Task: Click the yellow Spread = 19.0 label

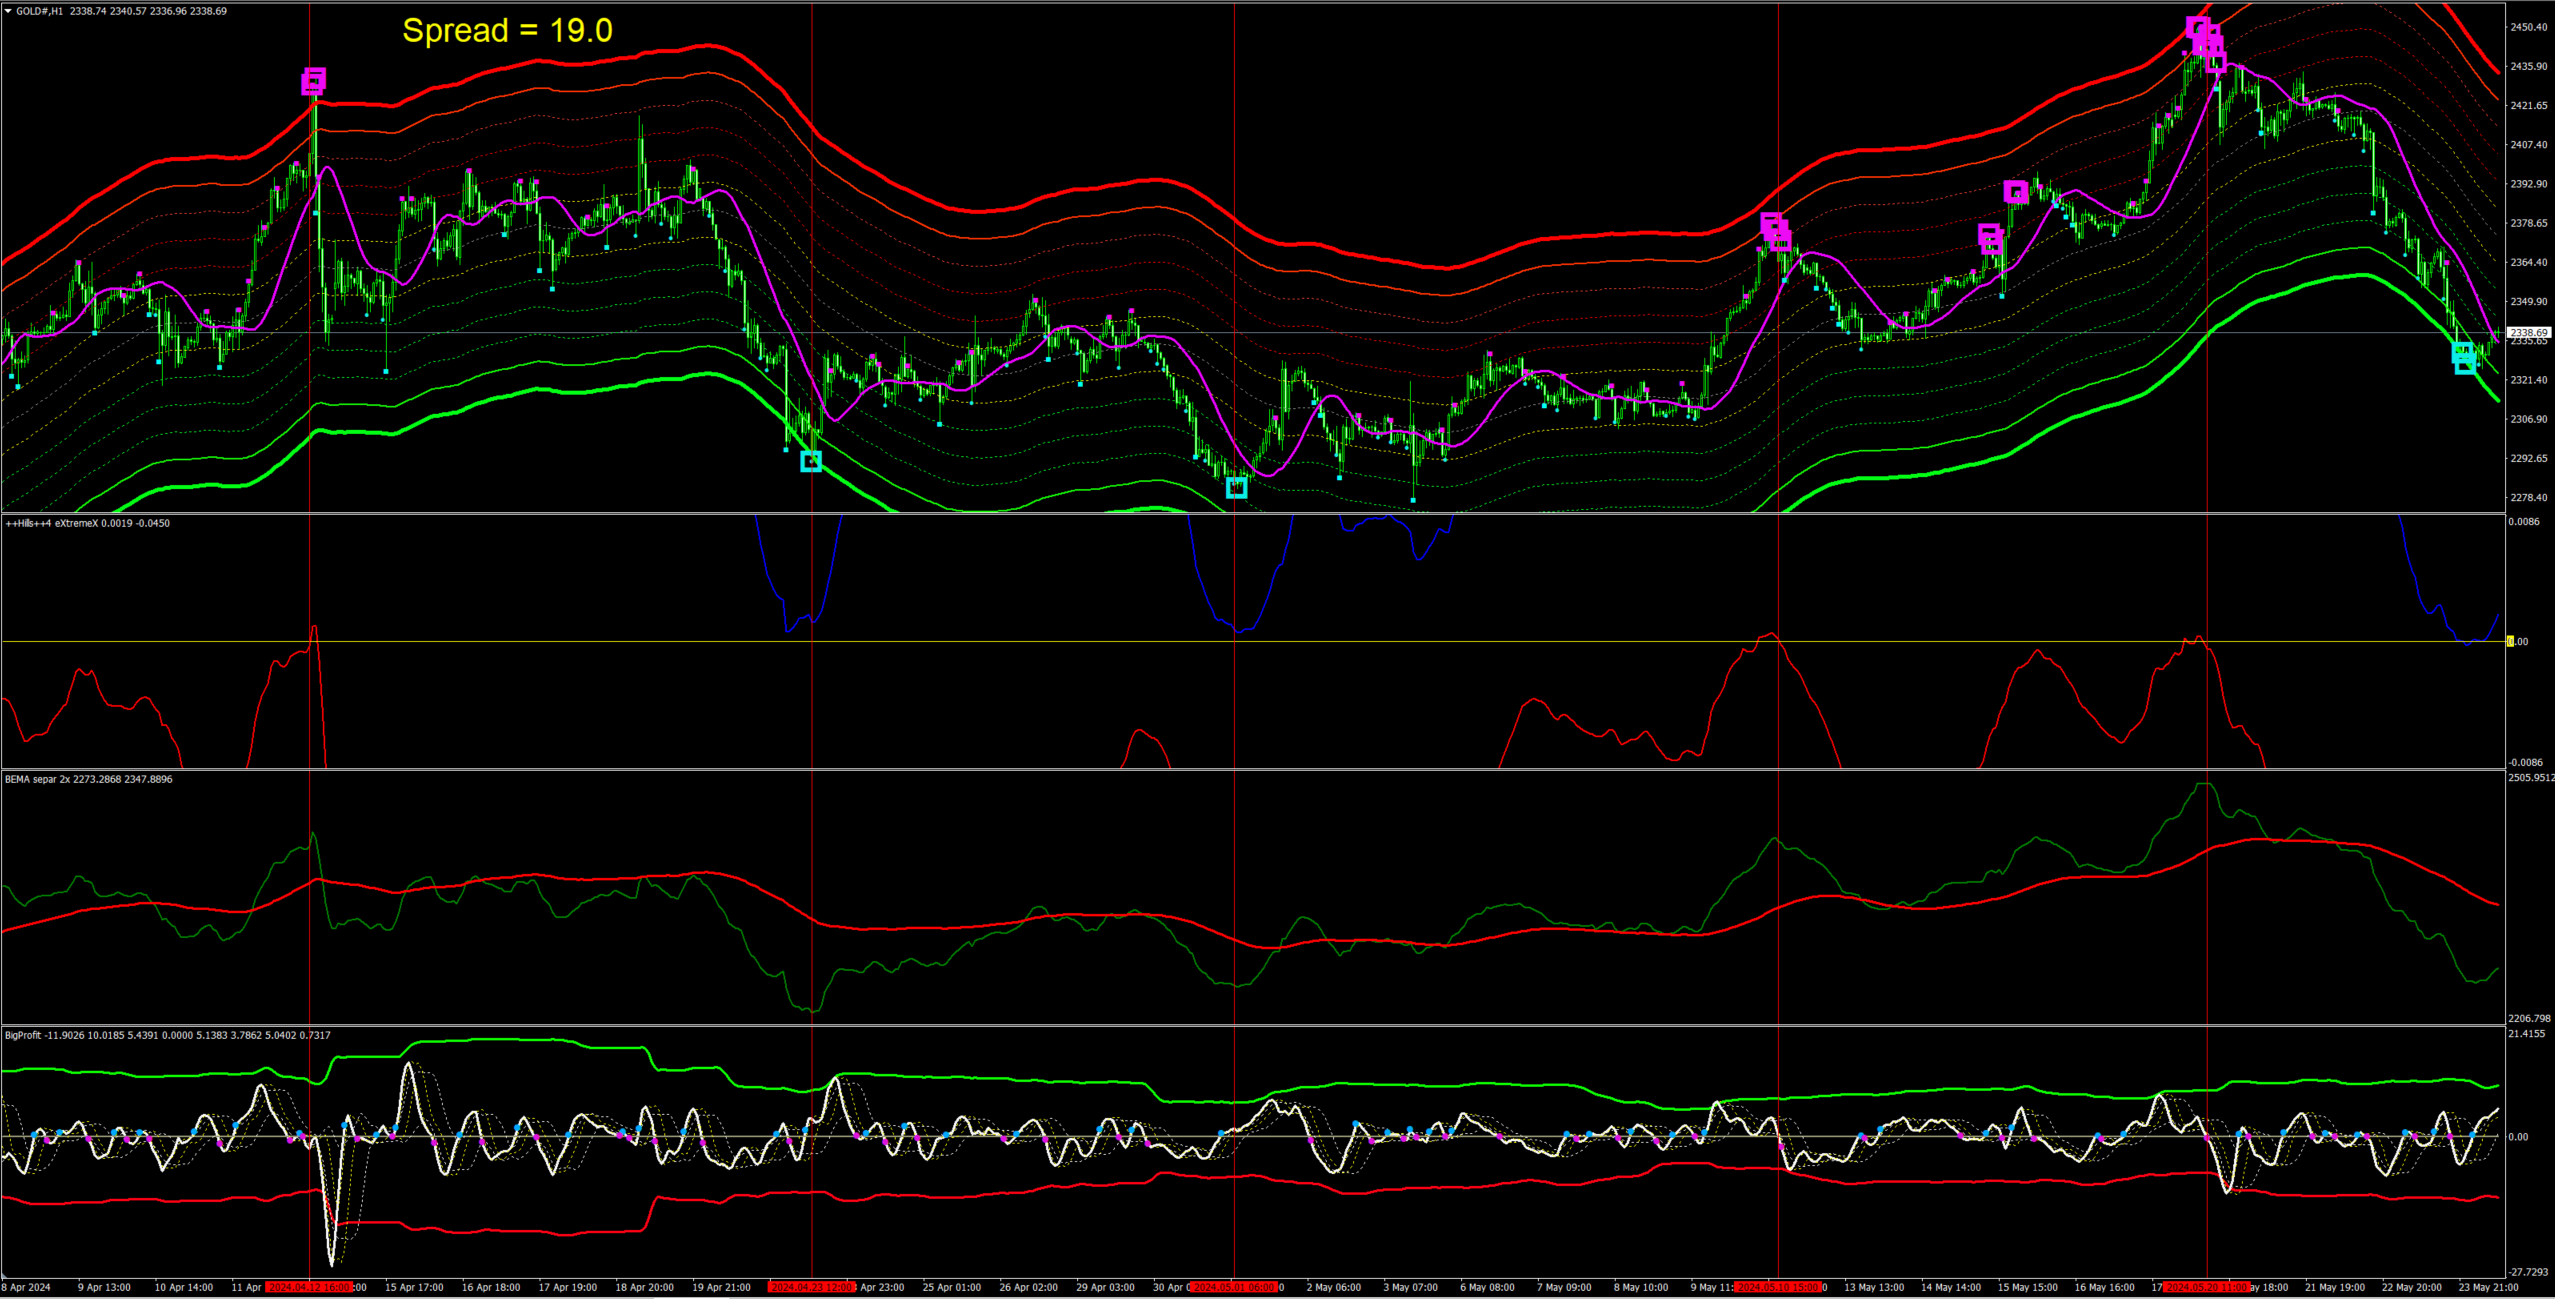Action: [x=507, y=31]
